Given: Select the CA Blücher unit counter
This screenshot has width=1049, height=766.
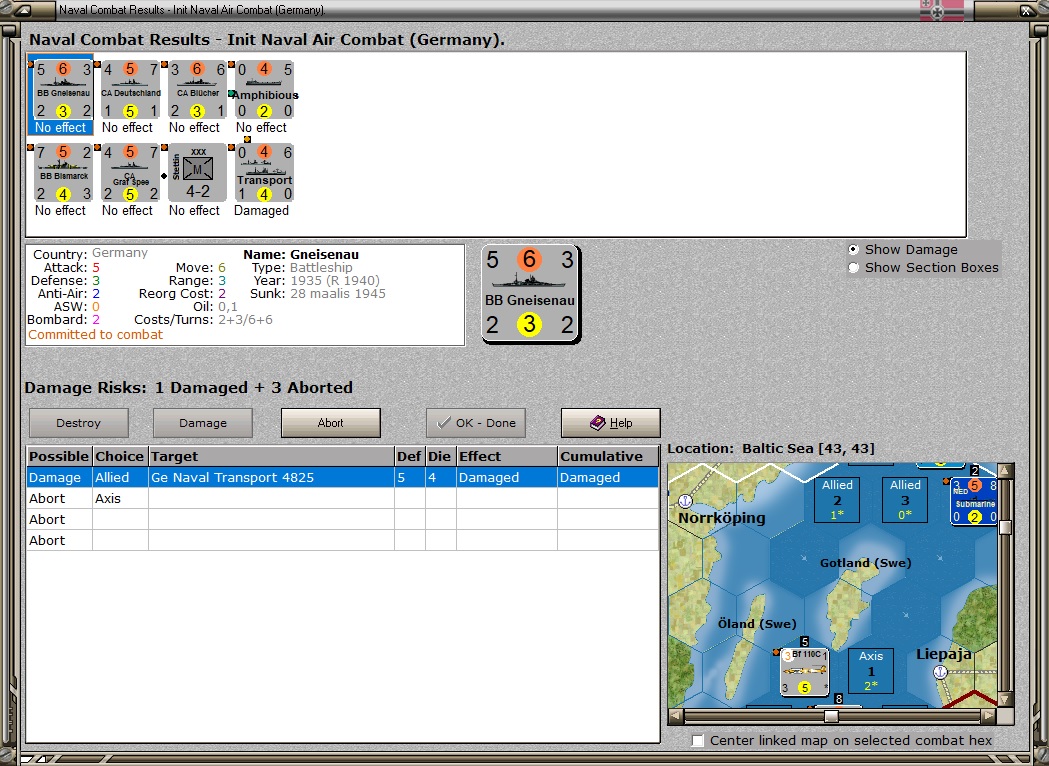Looking at the screenshot, I should 197,90.
